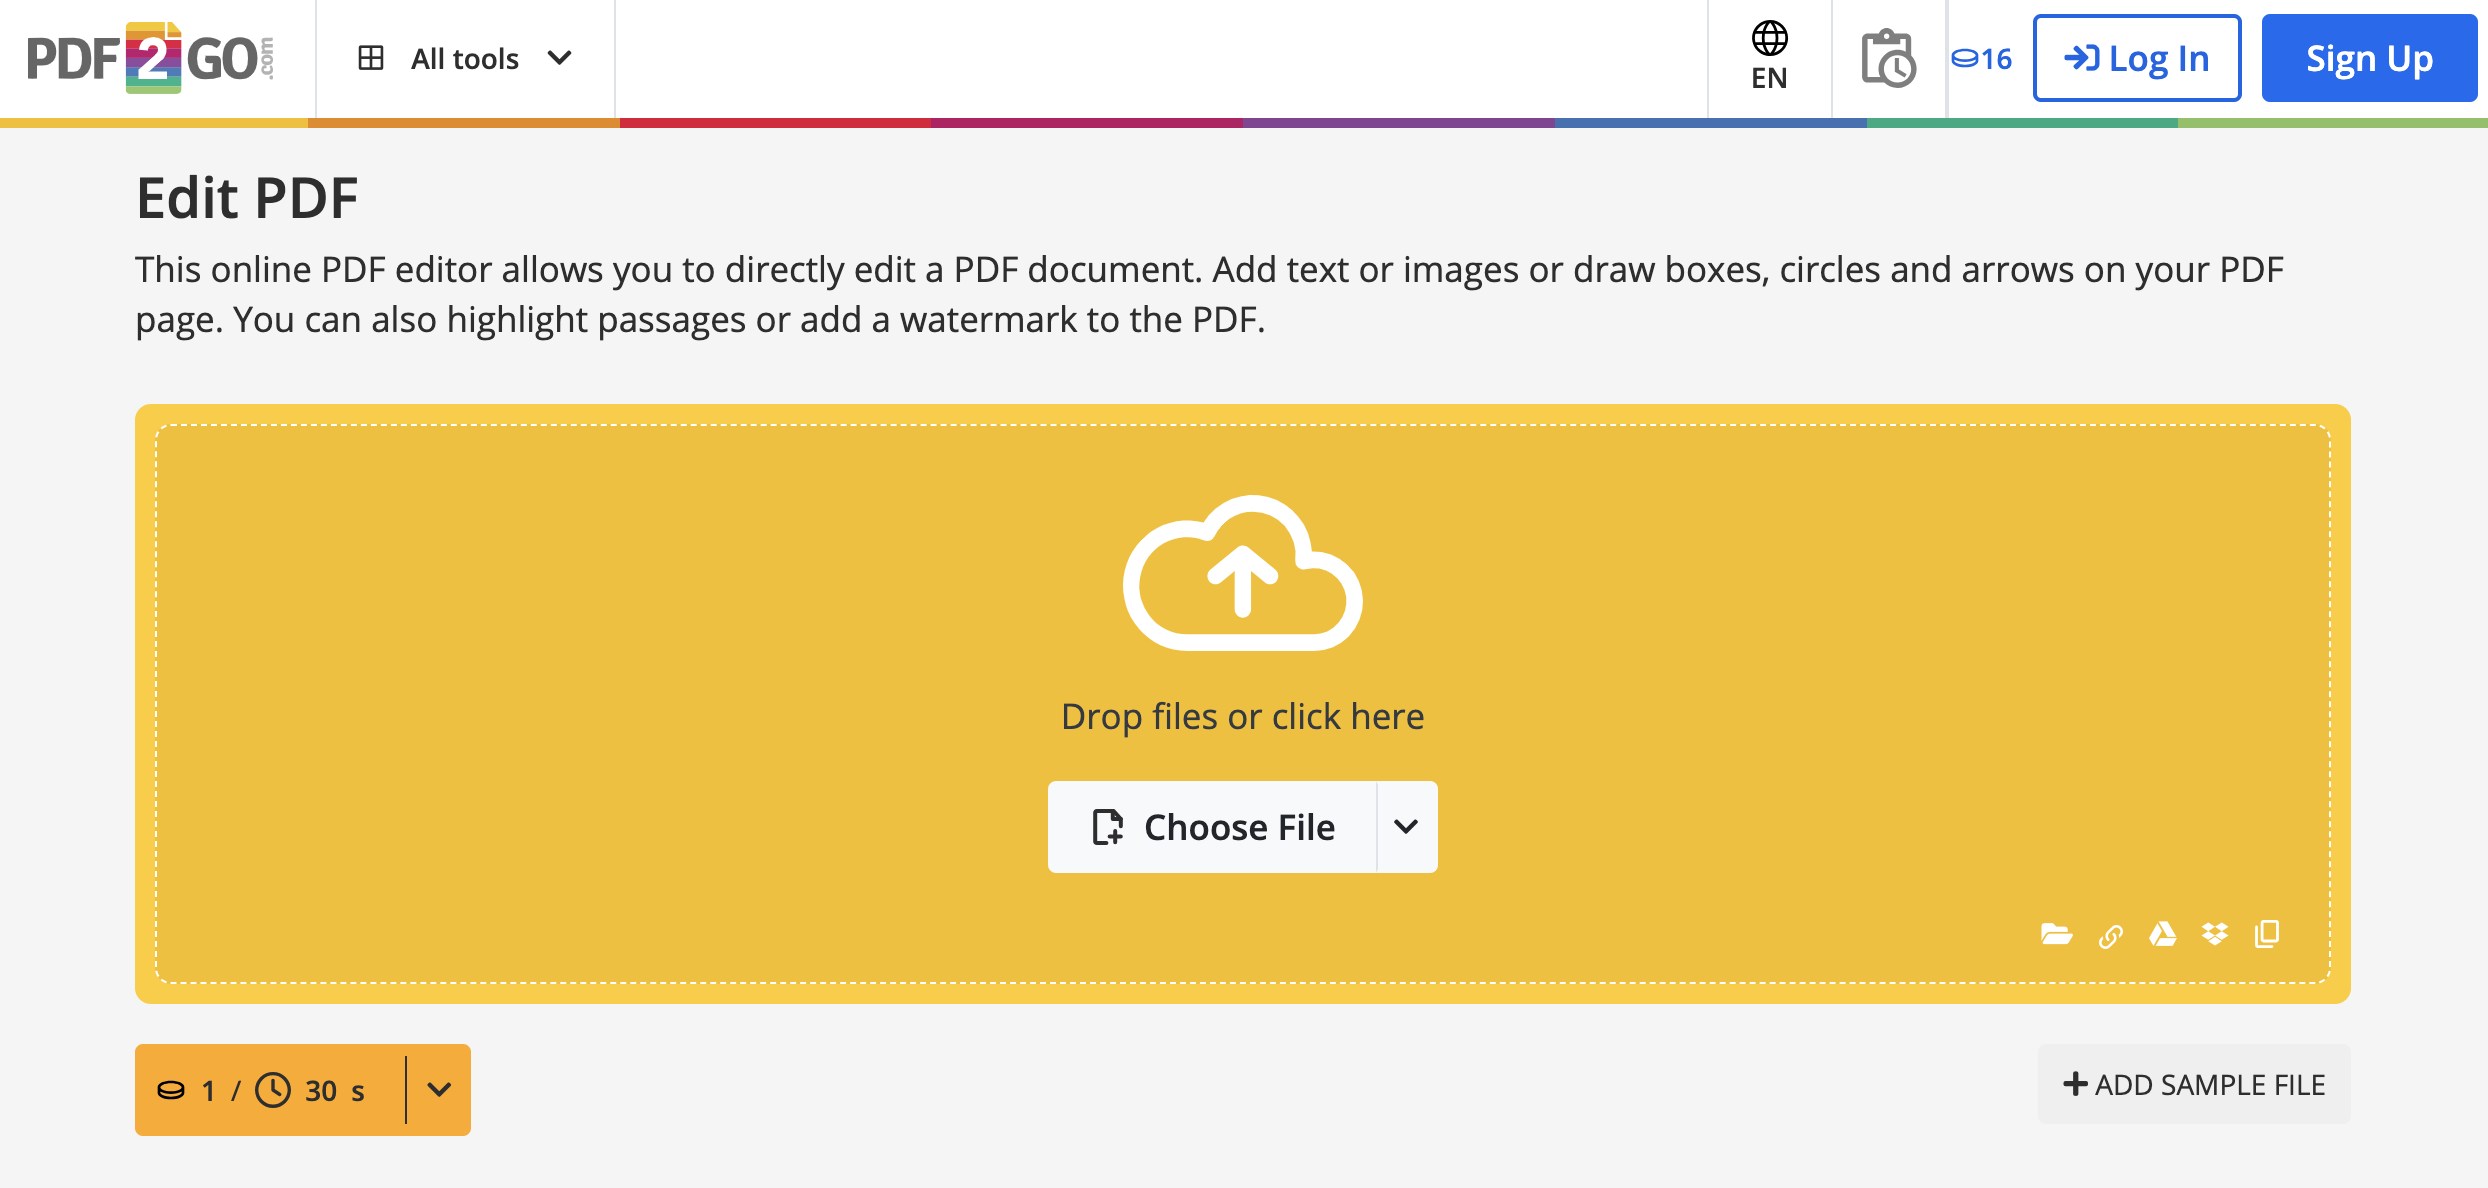The height and width of the screenshot is (1188, 2488).
Task: Click the cloud upload icon
Action: [x=1242, y=573]
